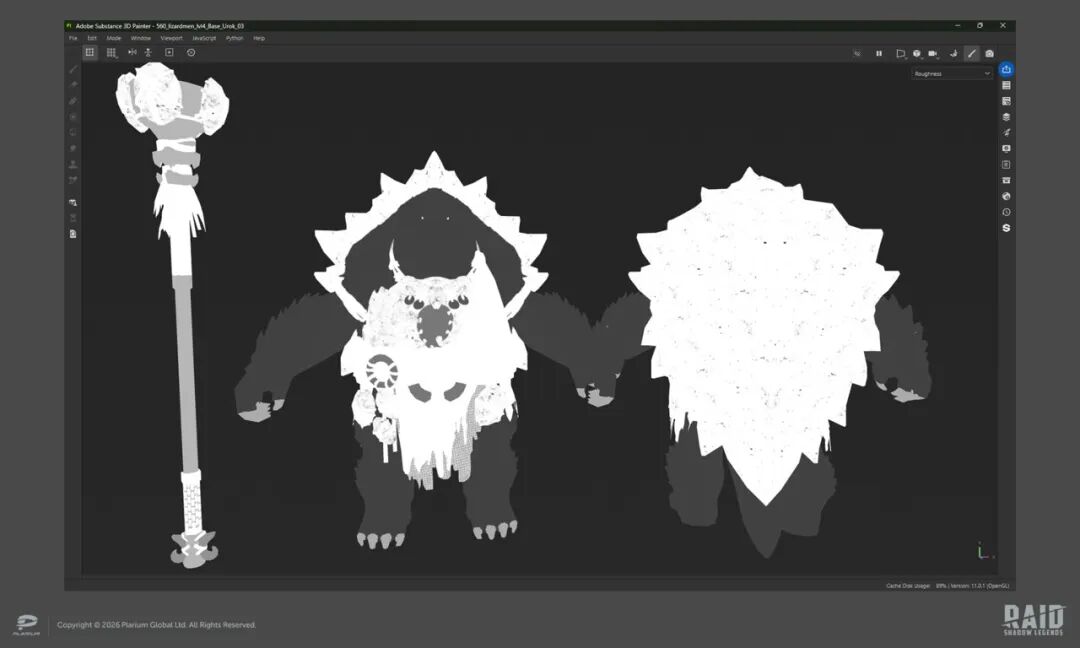Open the brush Properties panel
This screenshot has width=1080, height=648.
pos(1006,132)
